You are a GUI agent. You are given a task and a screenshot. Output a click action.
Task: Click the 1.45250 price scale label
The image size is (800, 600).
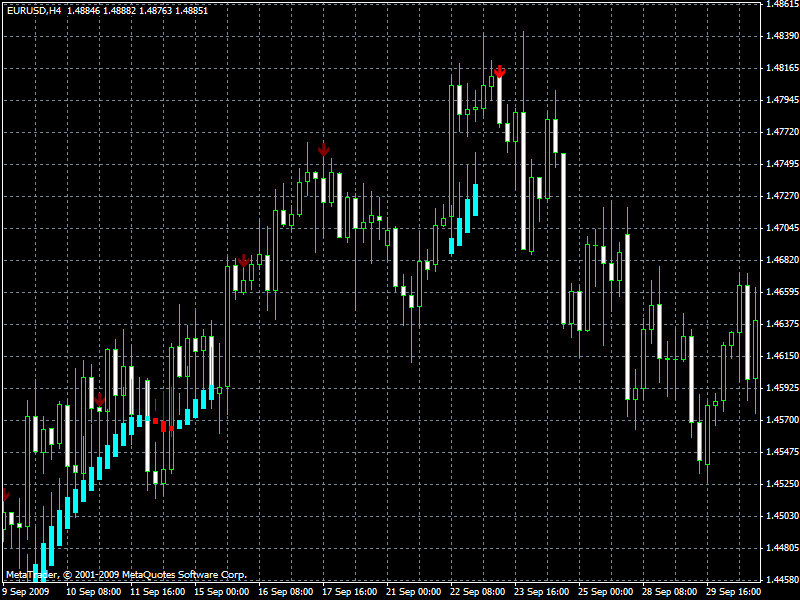pyautogui.click(x=782, y=484)
